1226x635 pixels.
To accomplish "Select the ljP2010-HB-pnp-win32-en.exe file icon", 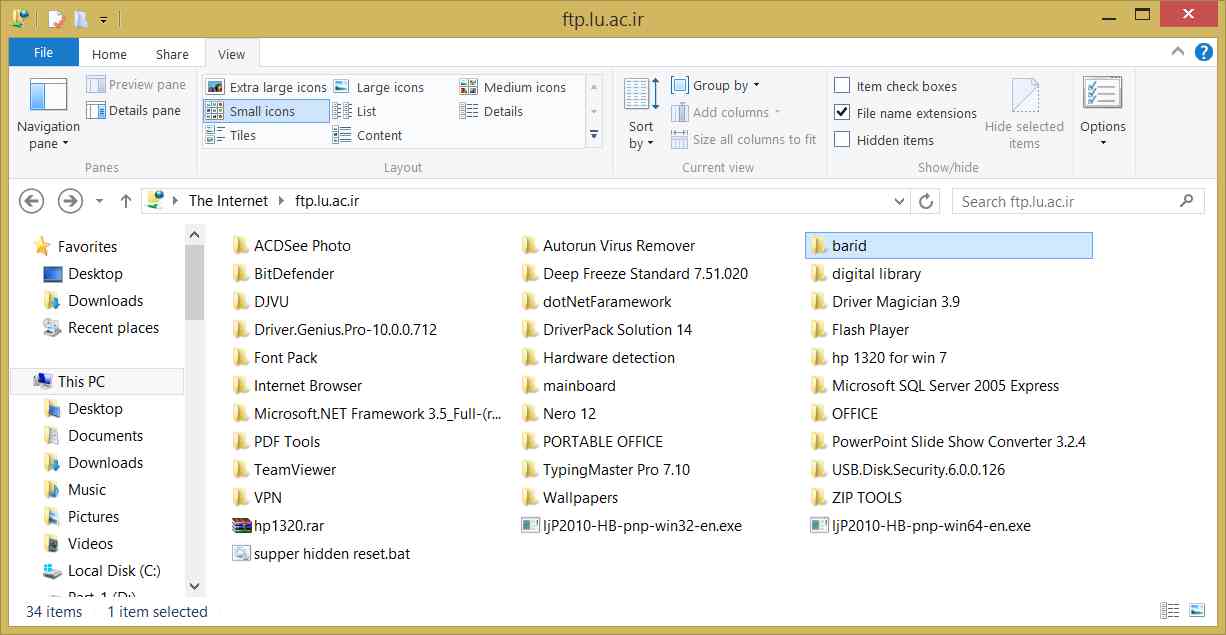I will (x=530, y=526).
